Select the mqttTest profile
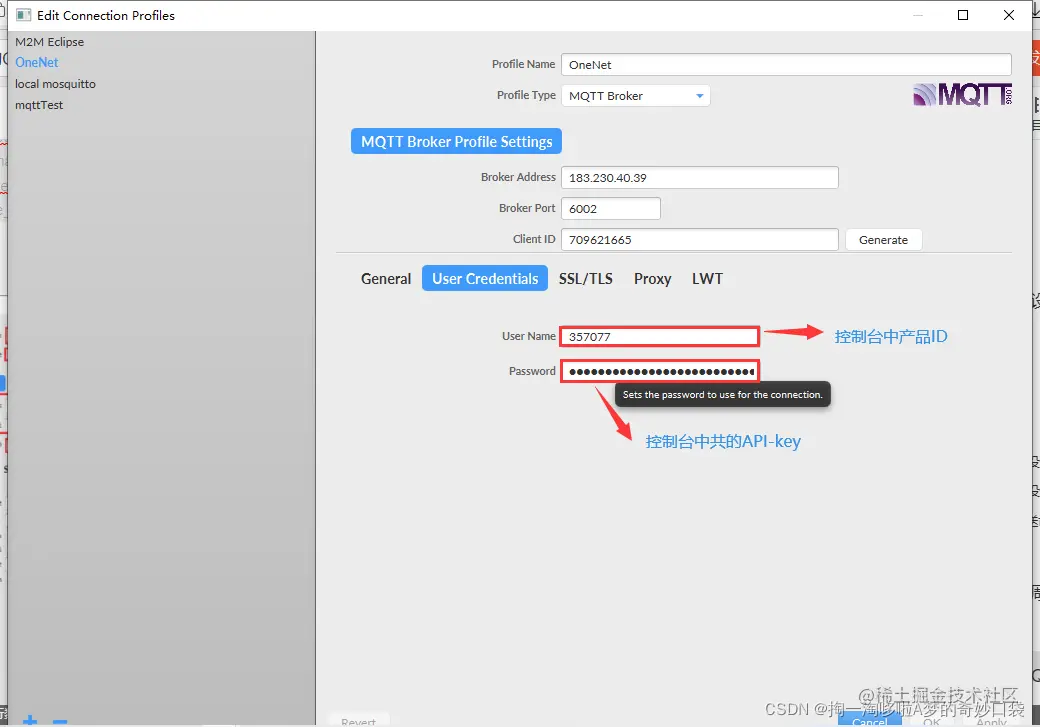The image size is (1040, 727). click(39, 105)
